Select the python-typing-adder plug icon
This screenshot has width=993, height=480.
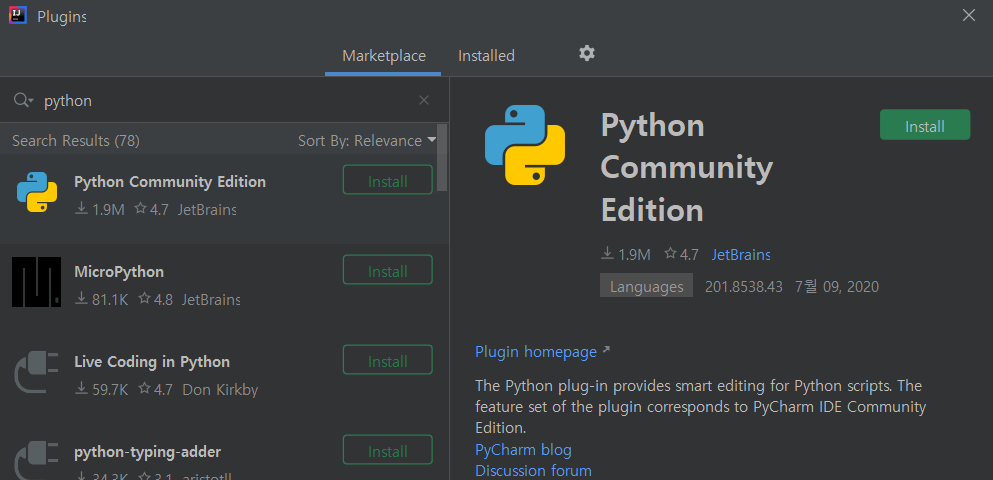[x=37, y=460]
